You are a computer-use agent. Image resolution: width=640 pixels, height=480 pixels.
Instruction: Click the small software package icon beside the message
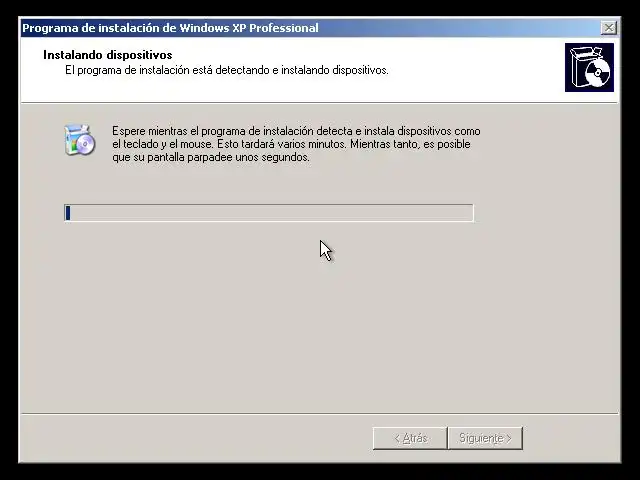coord(80,140)
